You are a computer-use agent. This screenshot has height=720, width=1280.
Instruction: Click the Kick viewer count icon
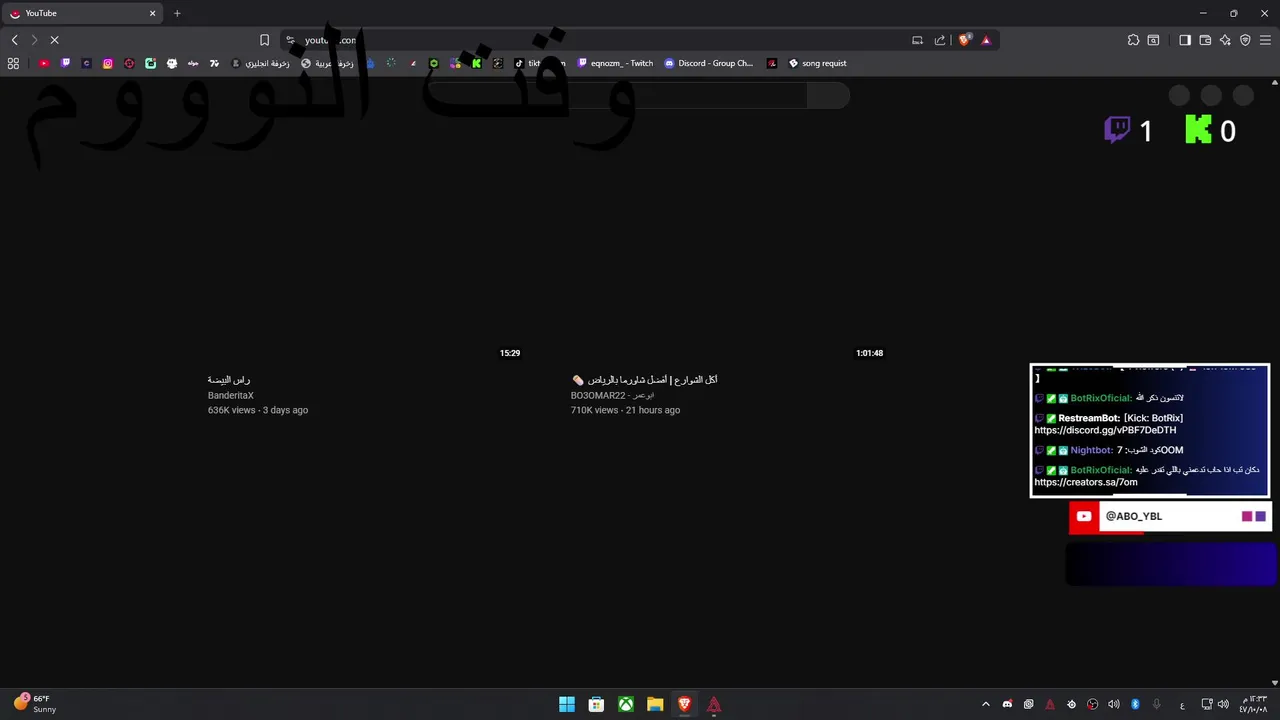coord(1198,130)
